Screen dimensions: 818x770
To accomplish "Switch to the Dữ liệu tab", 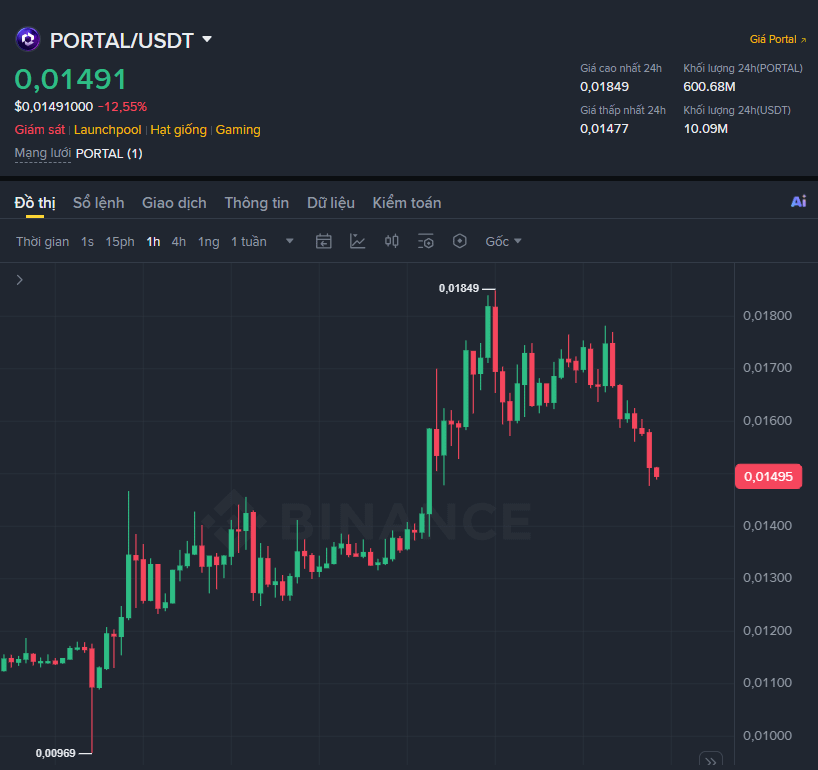I will (331, 203).
